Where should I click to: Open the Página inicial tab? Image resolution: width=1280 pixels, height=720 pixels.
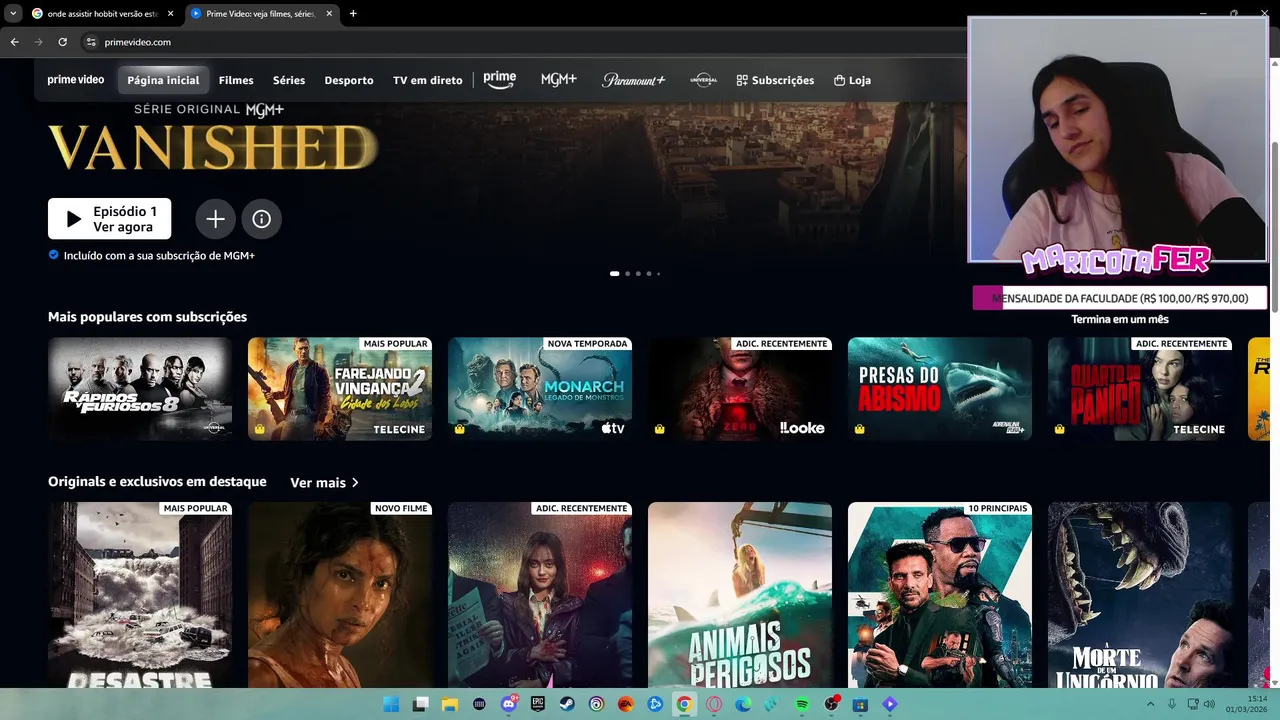coord(163,80)
